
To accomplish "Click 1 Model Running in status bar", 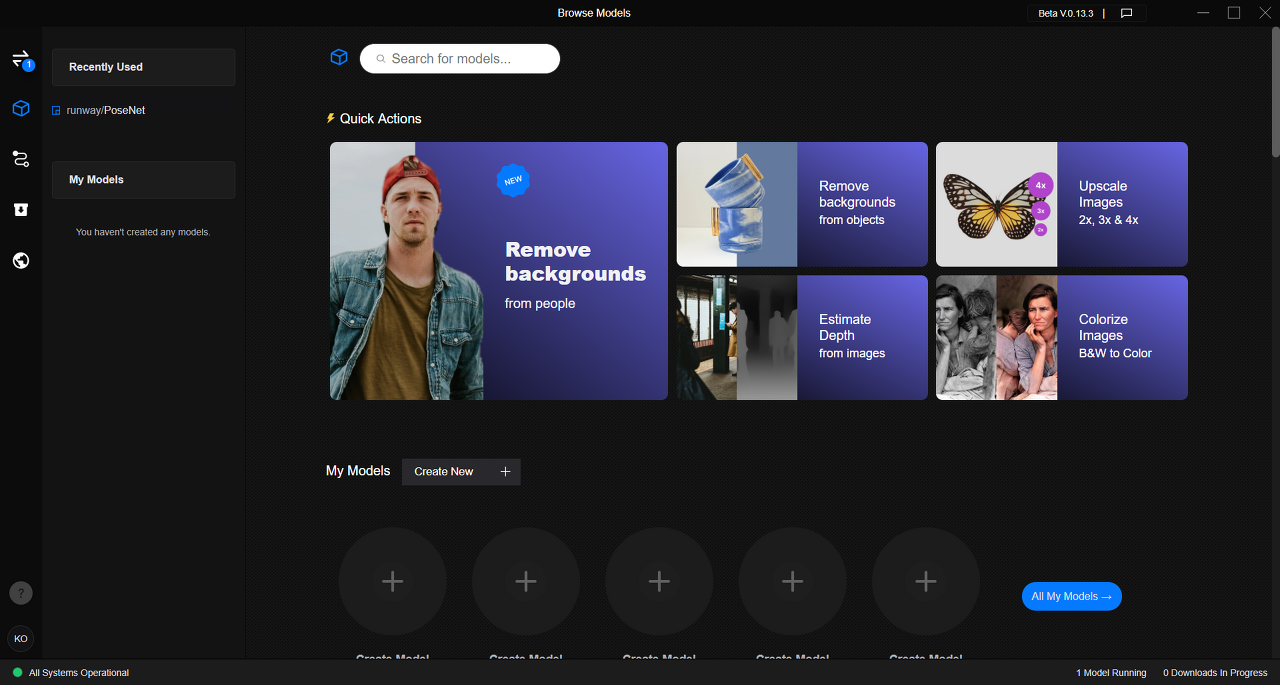I will click(1111, 673).
